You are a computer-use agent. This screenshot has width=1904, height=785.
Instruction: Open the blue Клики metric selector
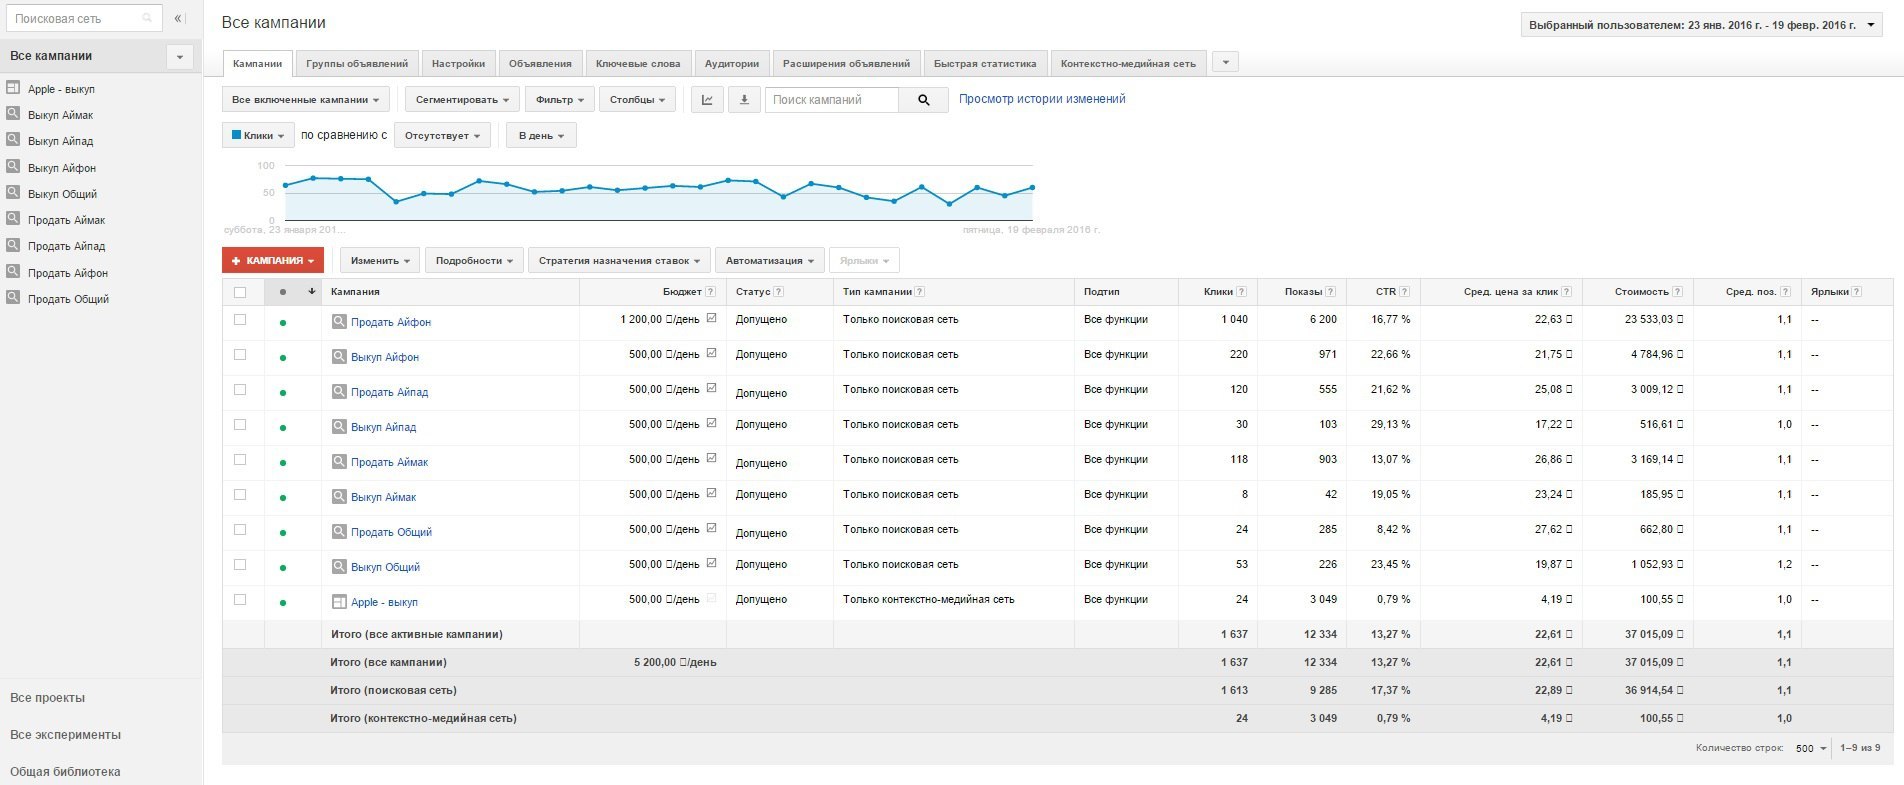pyautogui.click(x=258, y=136)
